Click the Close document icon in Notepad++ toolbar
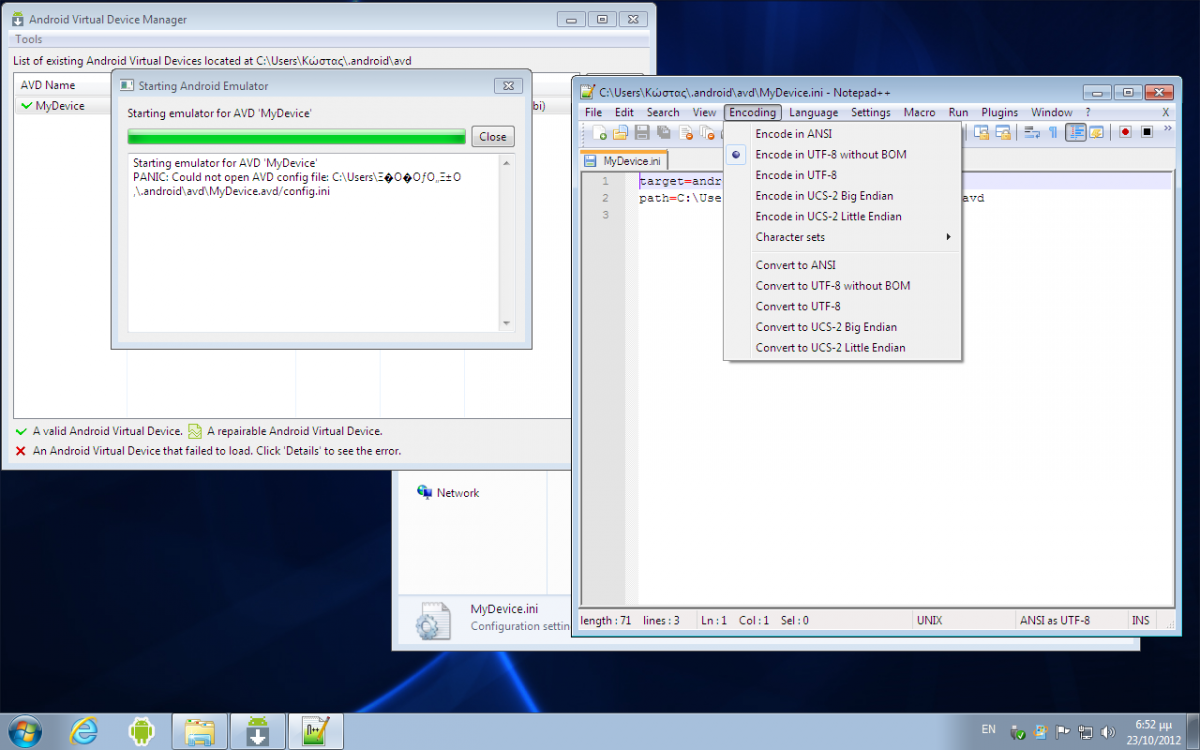The height and width of the screenshot is (750, 1200). coord(686,132)
